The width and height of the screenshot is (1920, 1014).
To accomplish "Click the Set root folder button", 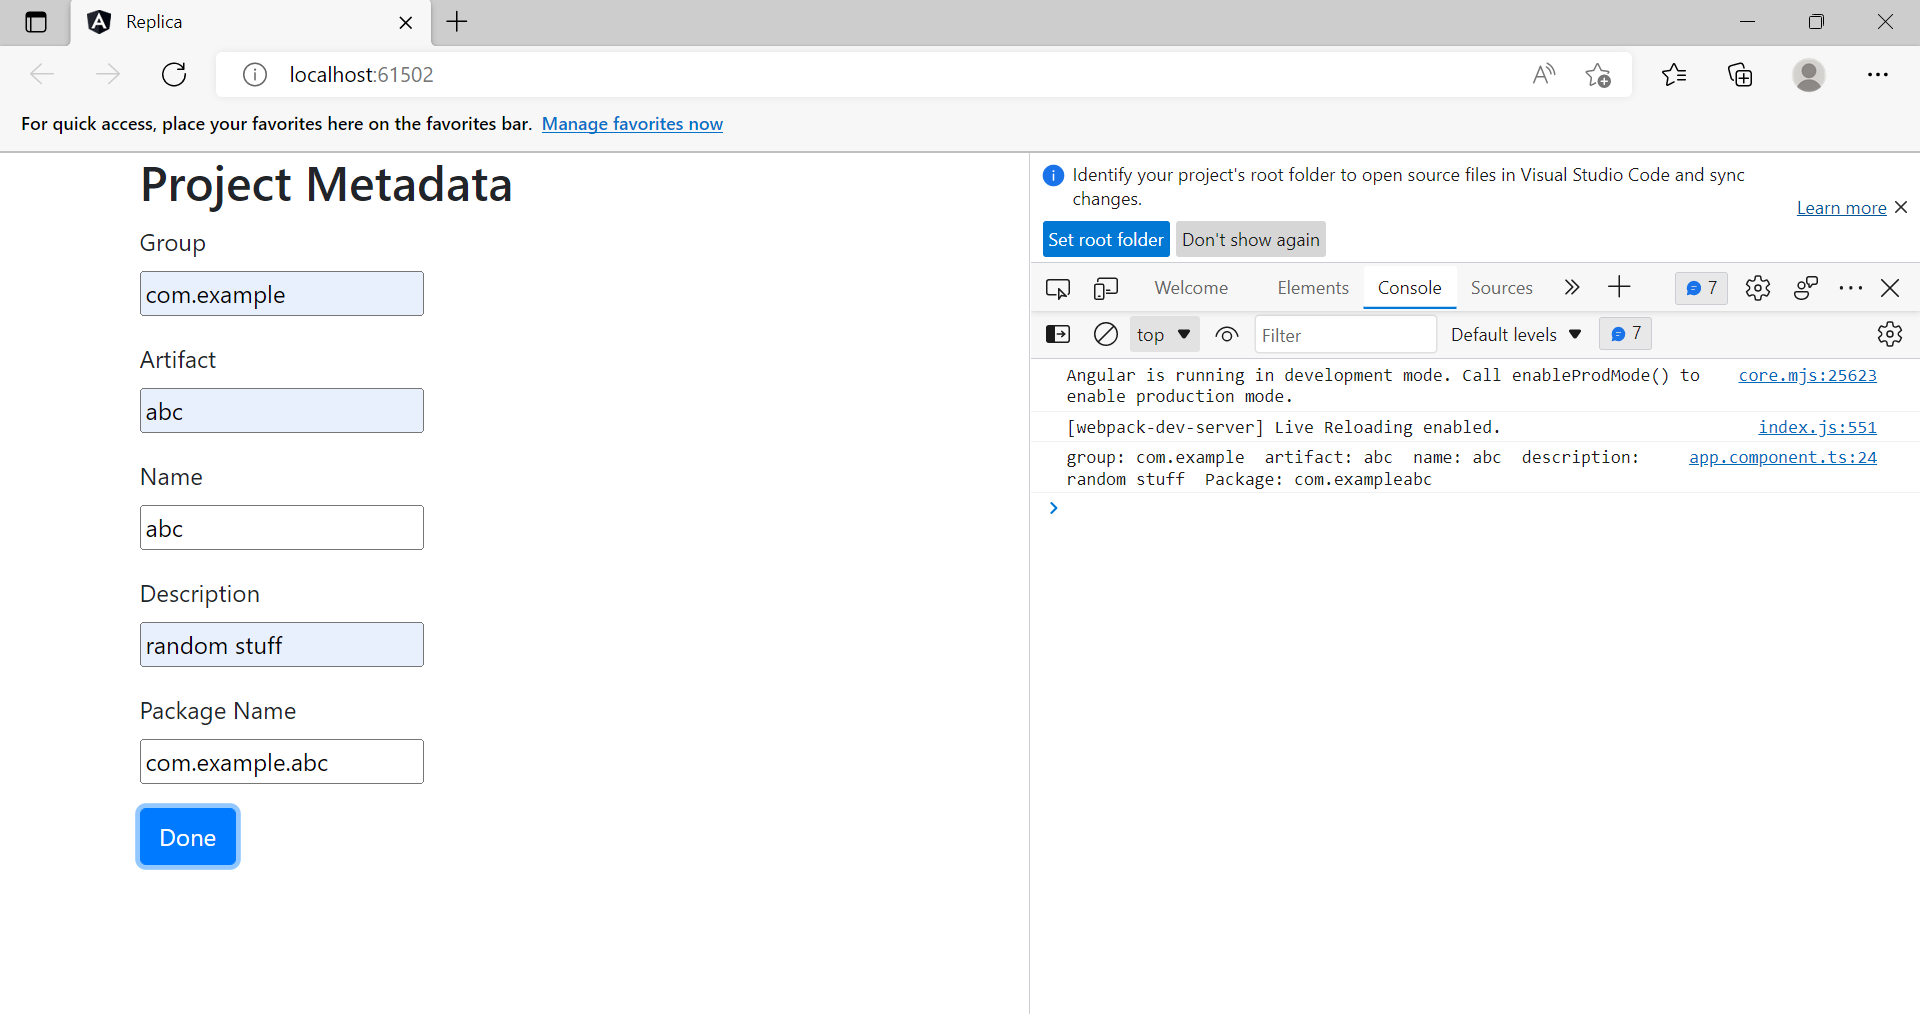I will 1106,239.
